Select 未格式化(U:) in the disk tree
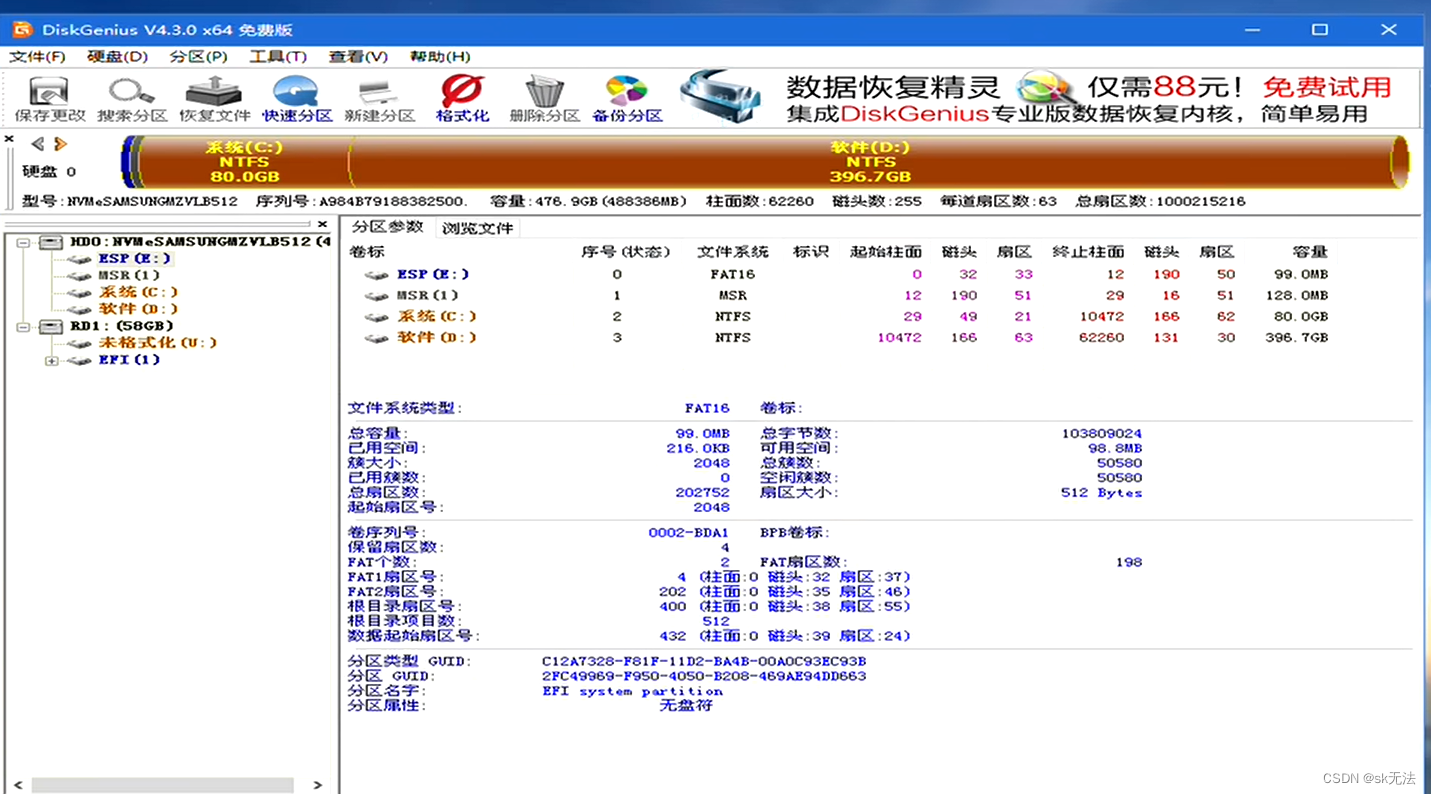 click(157, 343)
